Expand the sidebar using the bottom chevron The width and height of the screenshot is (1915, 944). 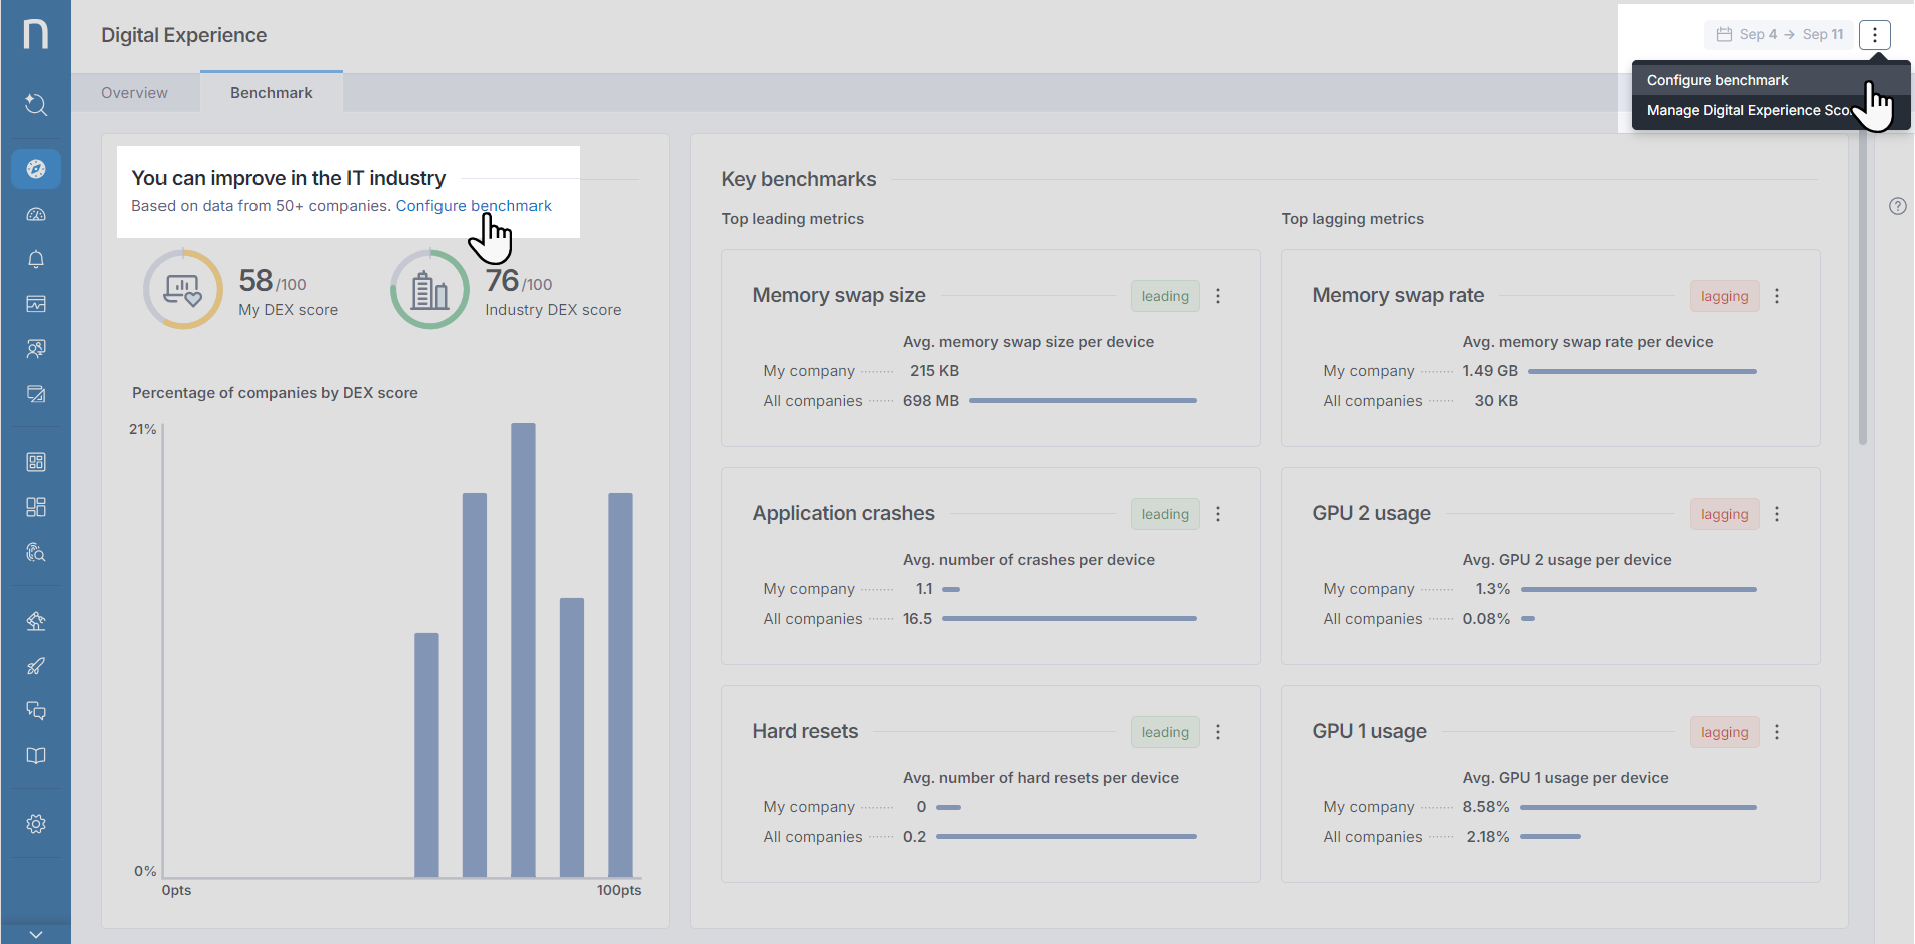[x=36, y=934]
